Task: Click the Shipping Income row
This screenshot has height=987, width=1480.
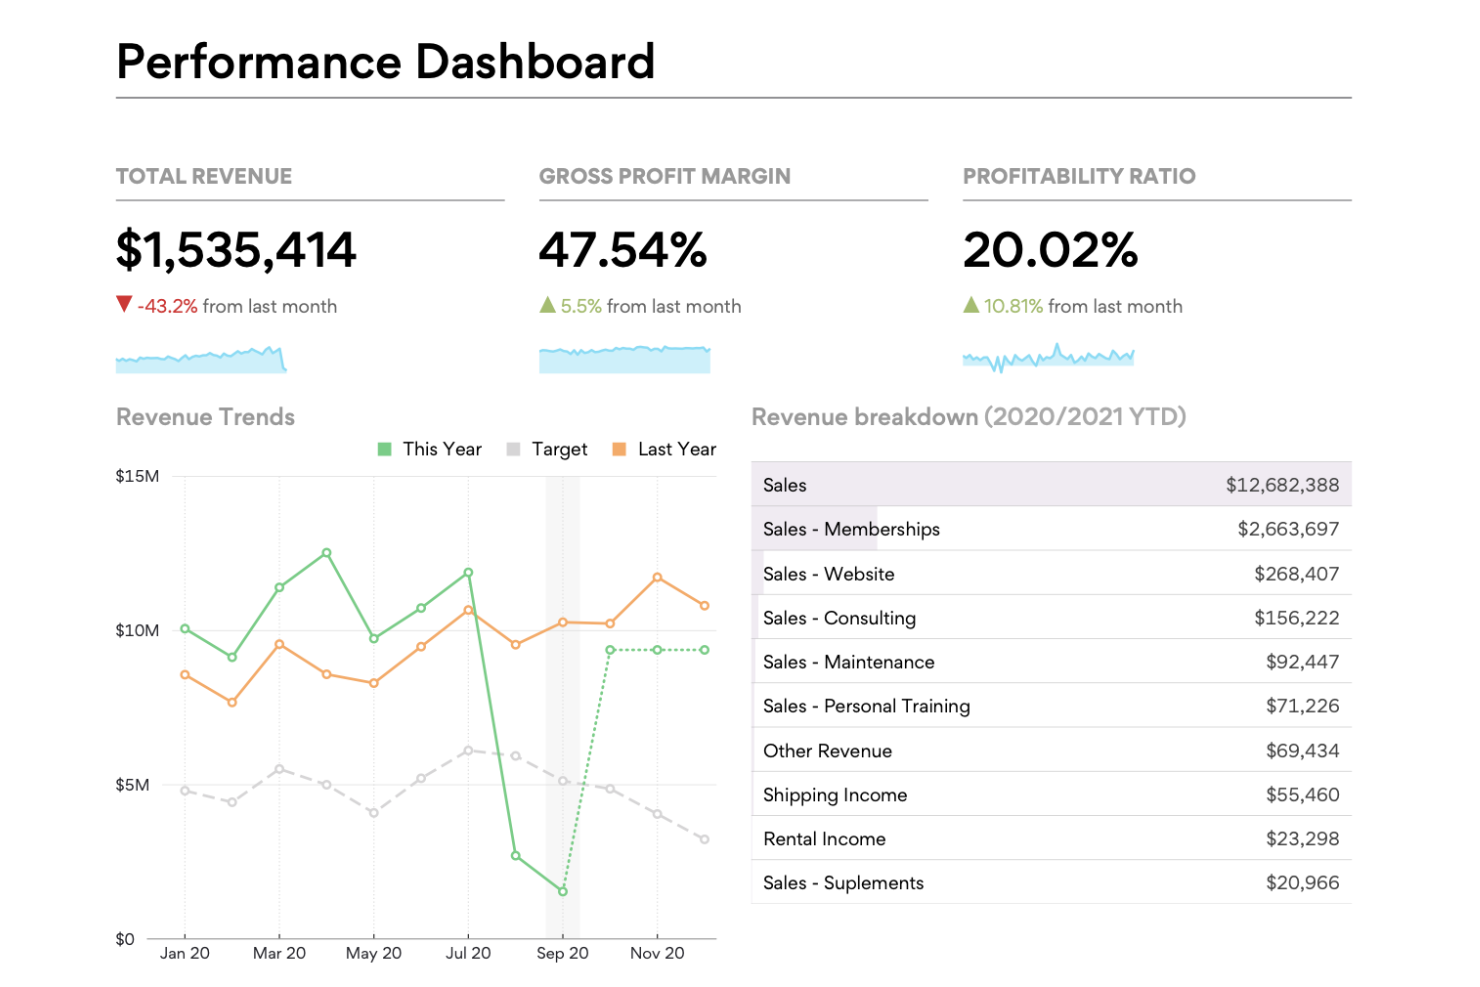Action: coord(1050,794)
